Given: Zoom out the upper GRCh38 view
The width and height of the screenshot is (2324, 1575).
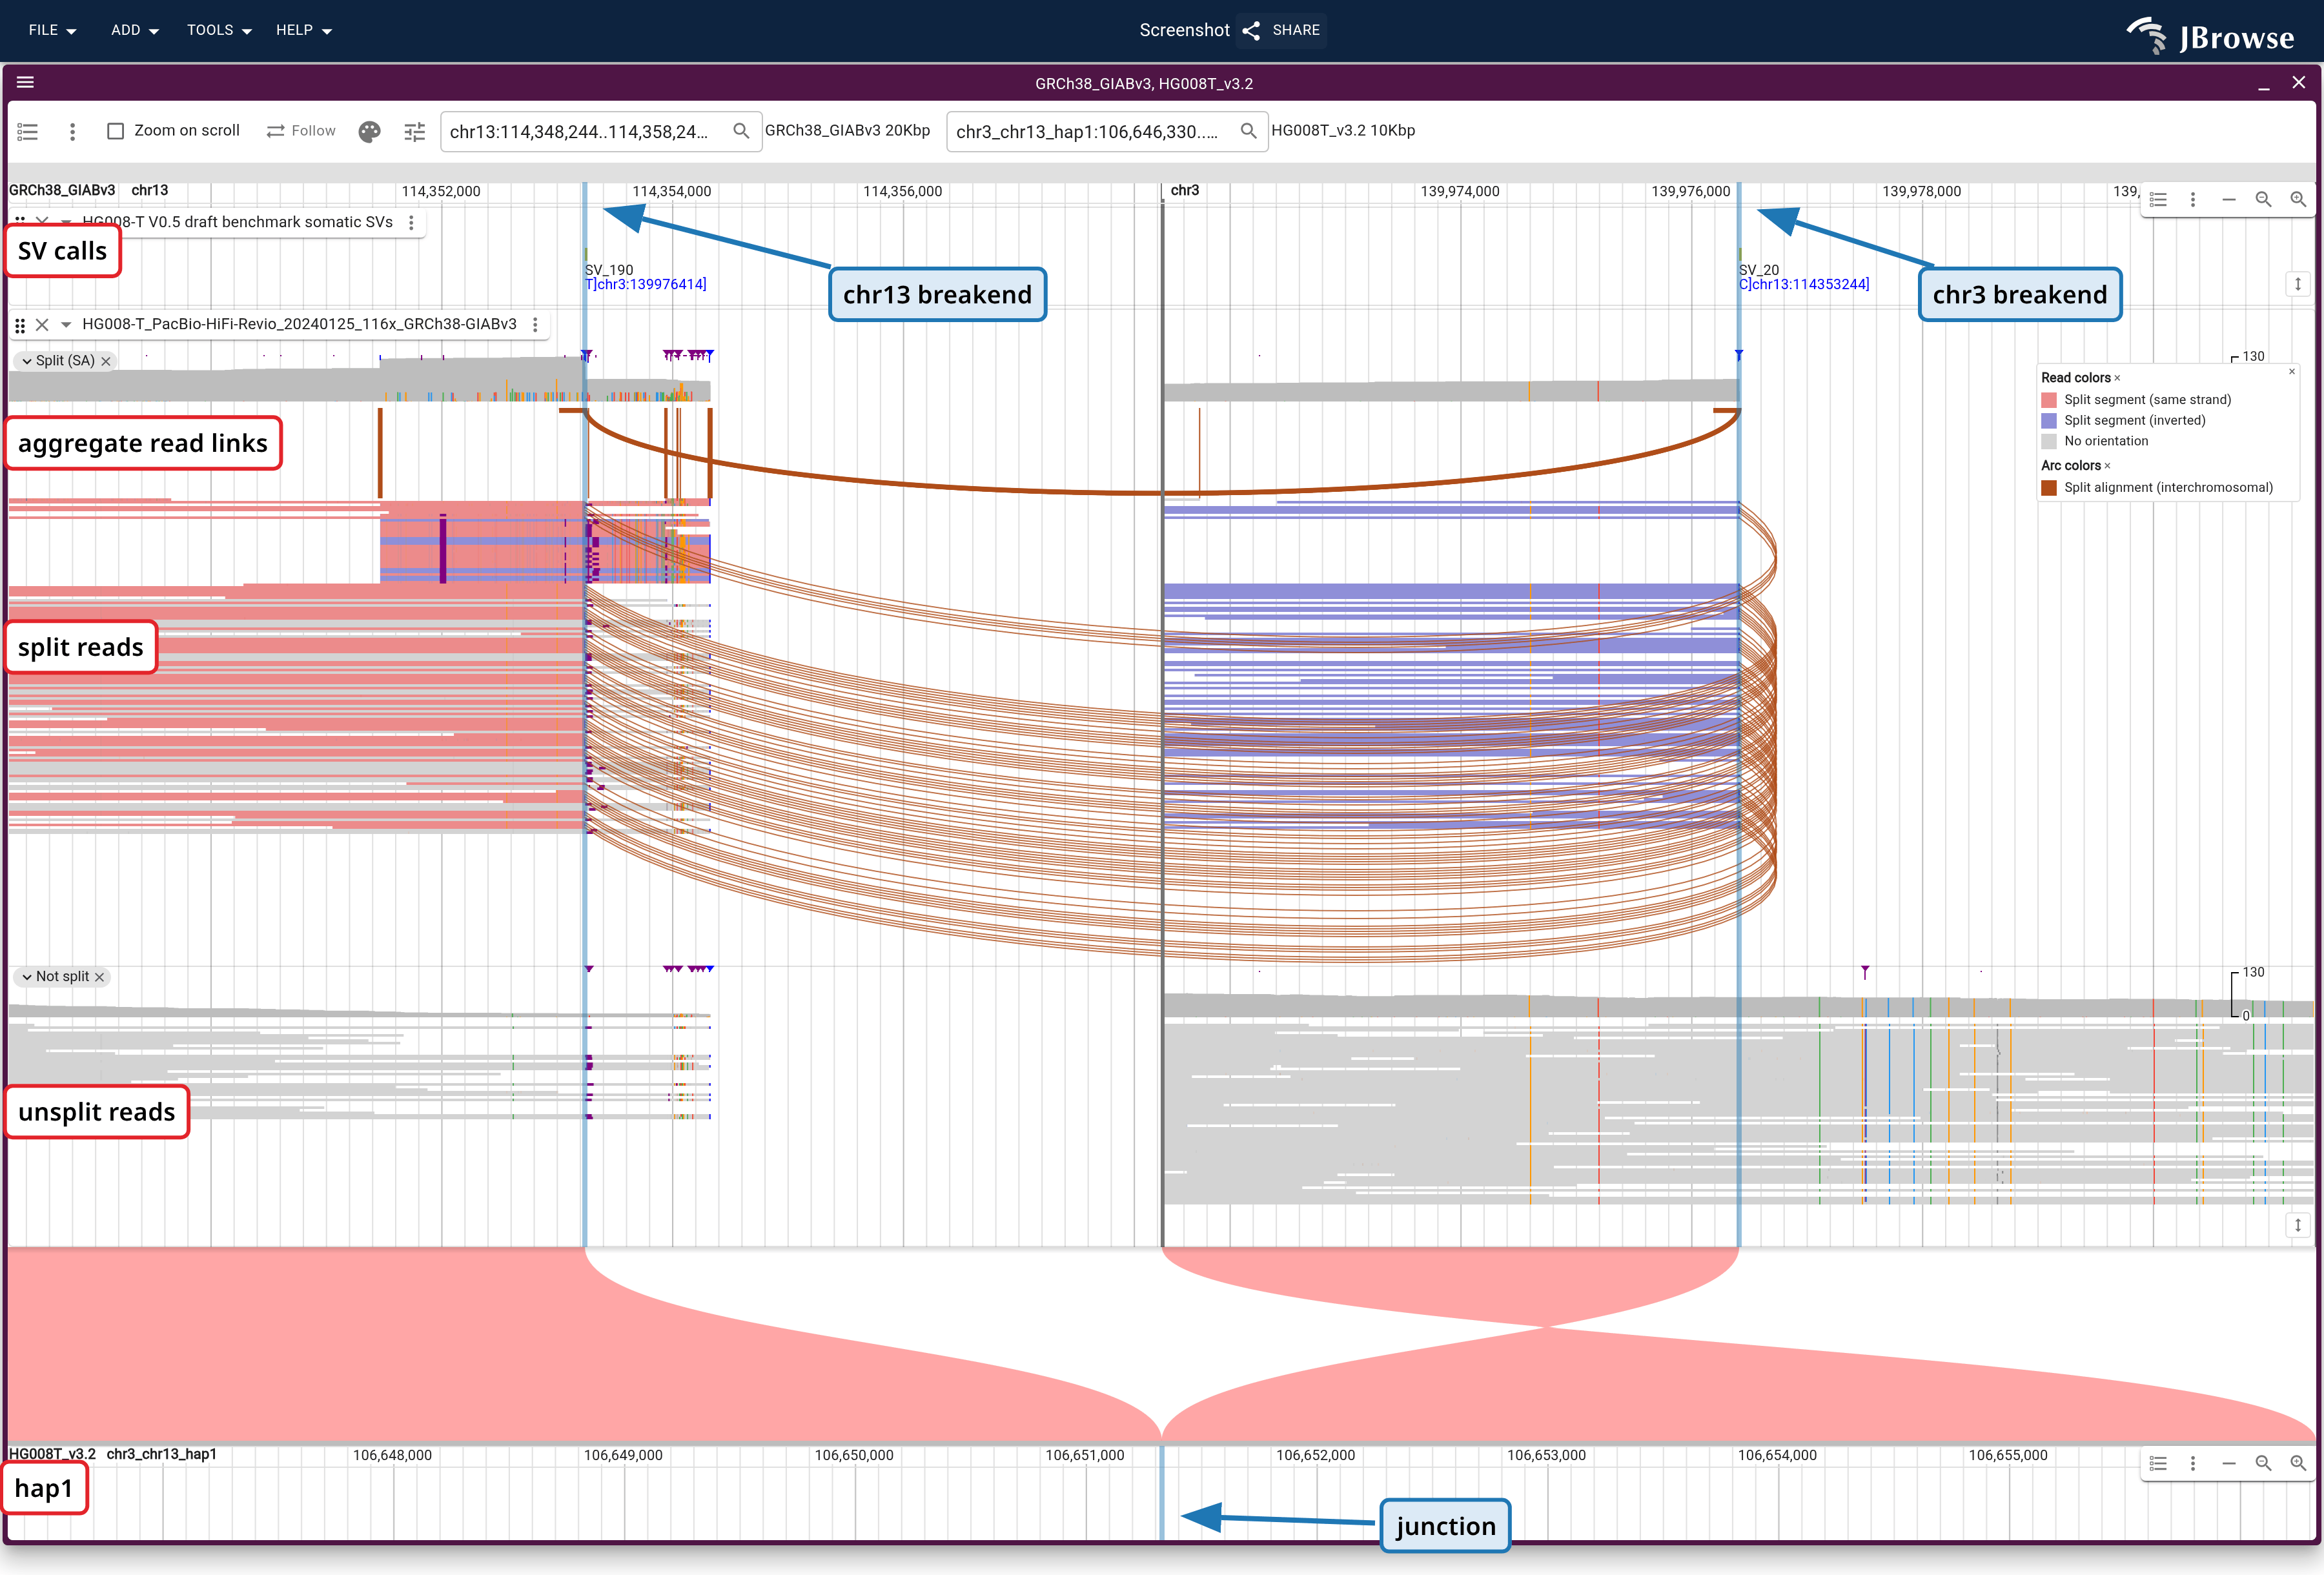Looking at the screenshot, I should point(2263,200).
